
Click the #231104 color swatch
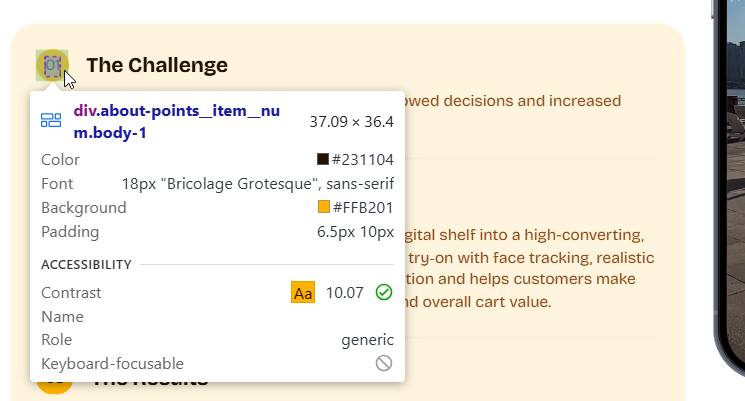[x=323, y=159]
